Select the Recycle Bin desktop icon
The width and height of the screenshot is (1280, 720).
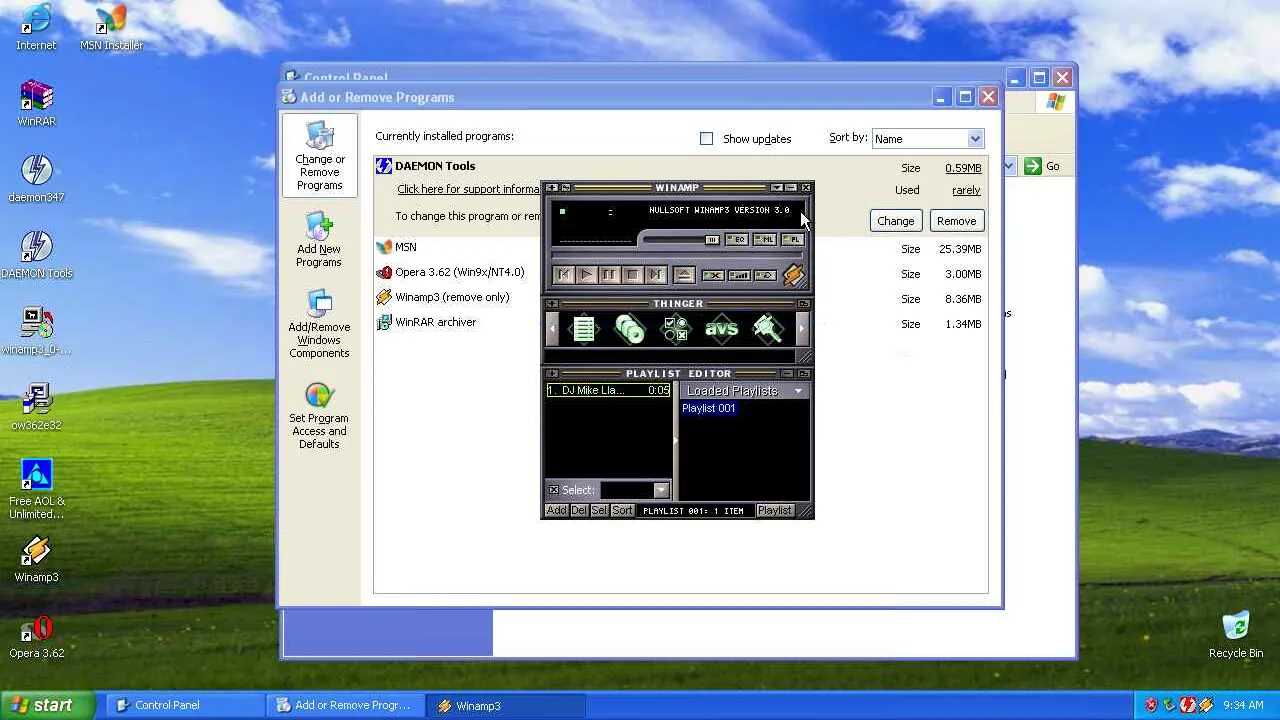[x=1236, y=635]
